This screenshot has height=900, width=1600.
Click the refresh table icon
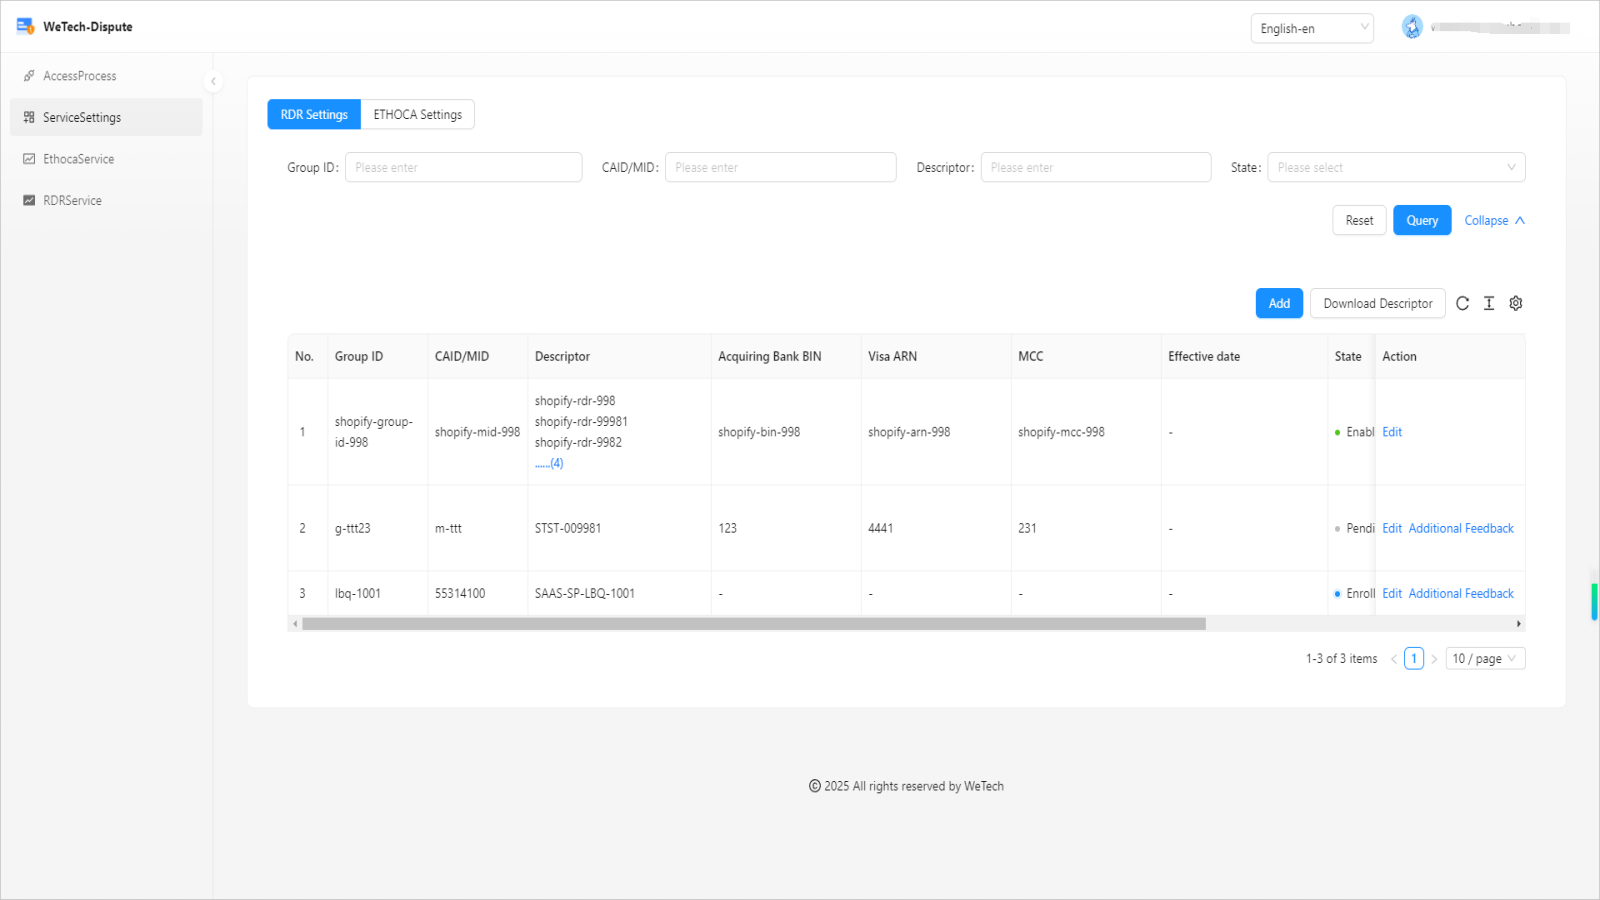(x=1462, y=303)
